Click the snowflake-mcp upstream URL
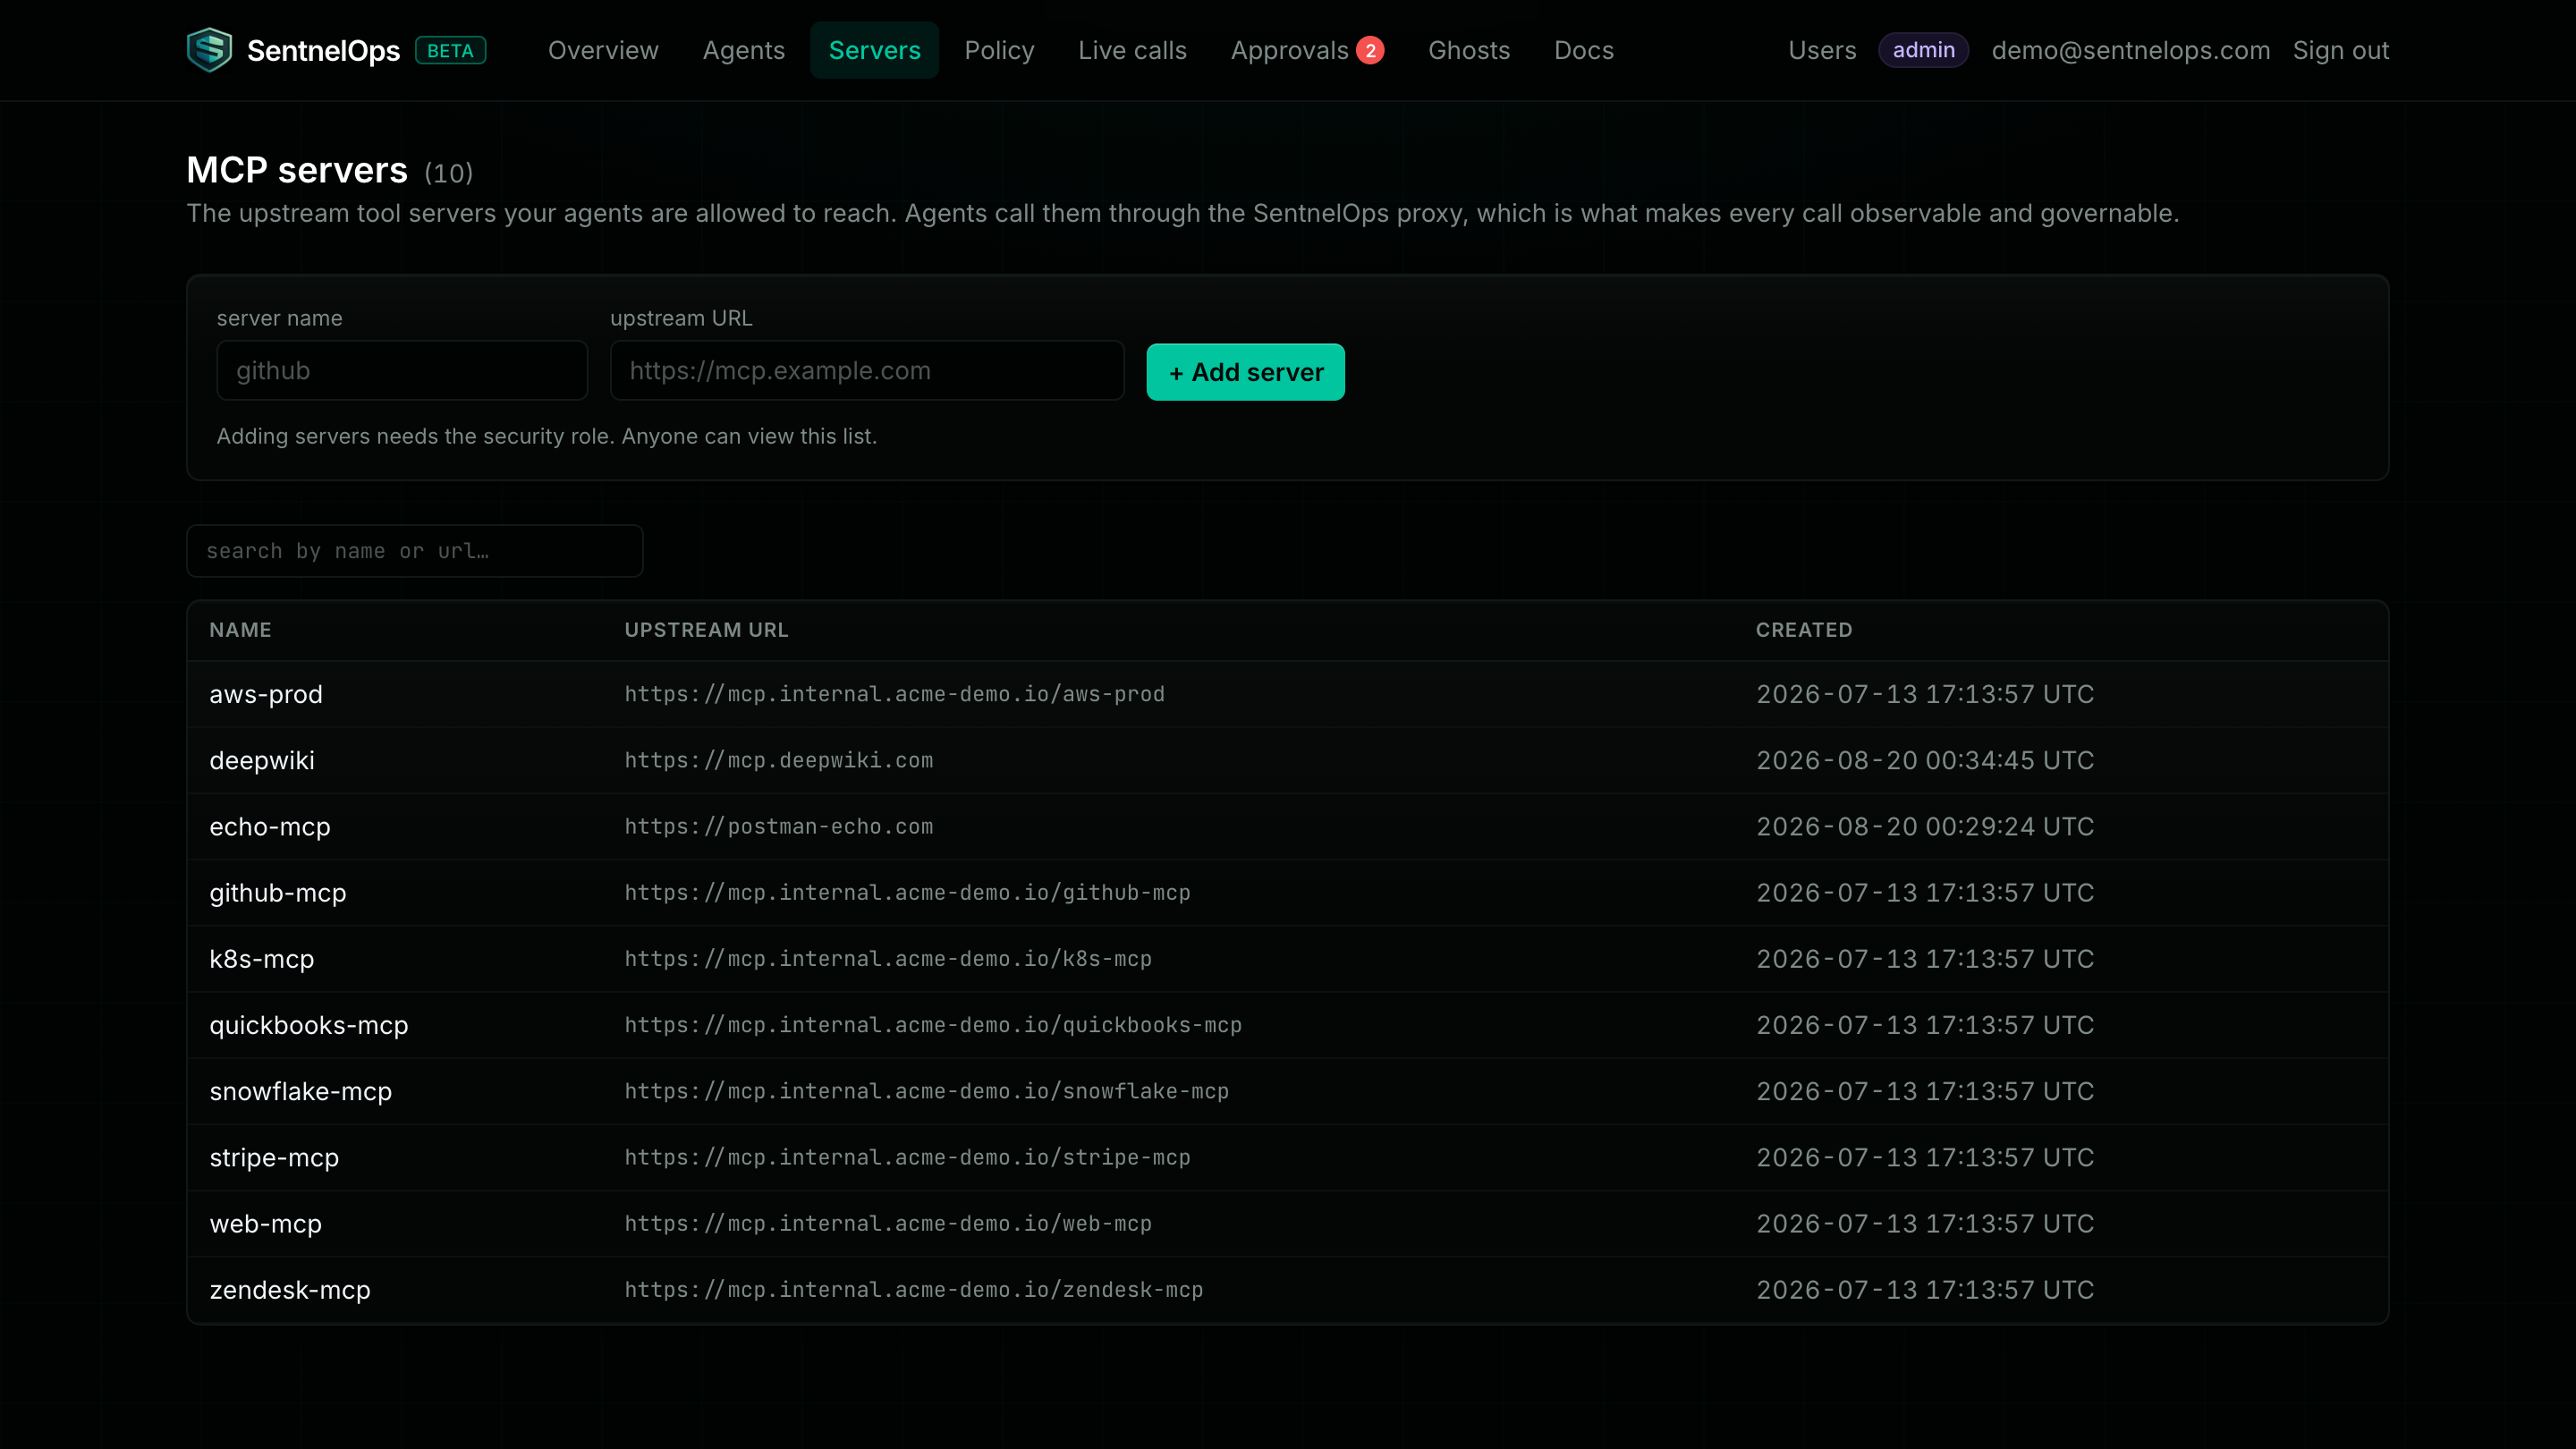 pyautogui.click(x=926, y=1091)
